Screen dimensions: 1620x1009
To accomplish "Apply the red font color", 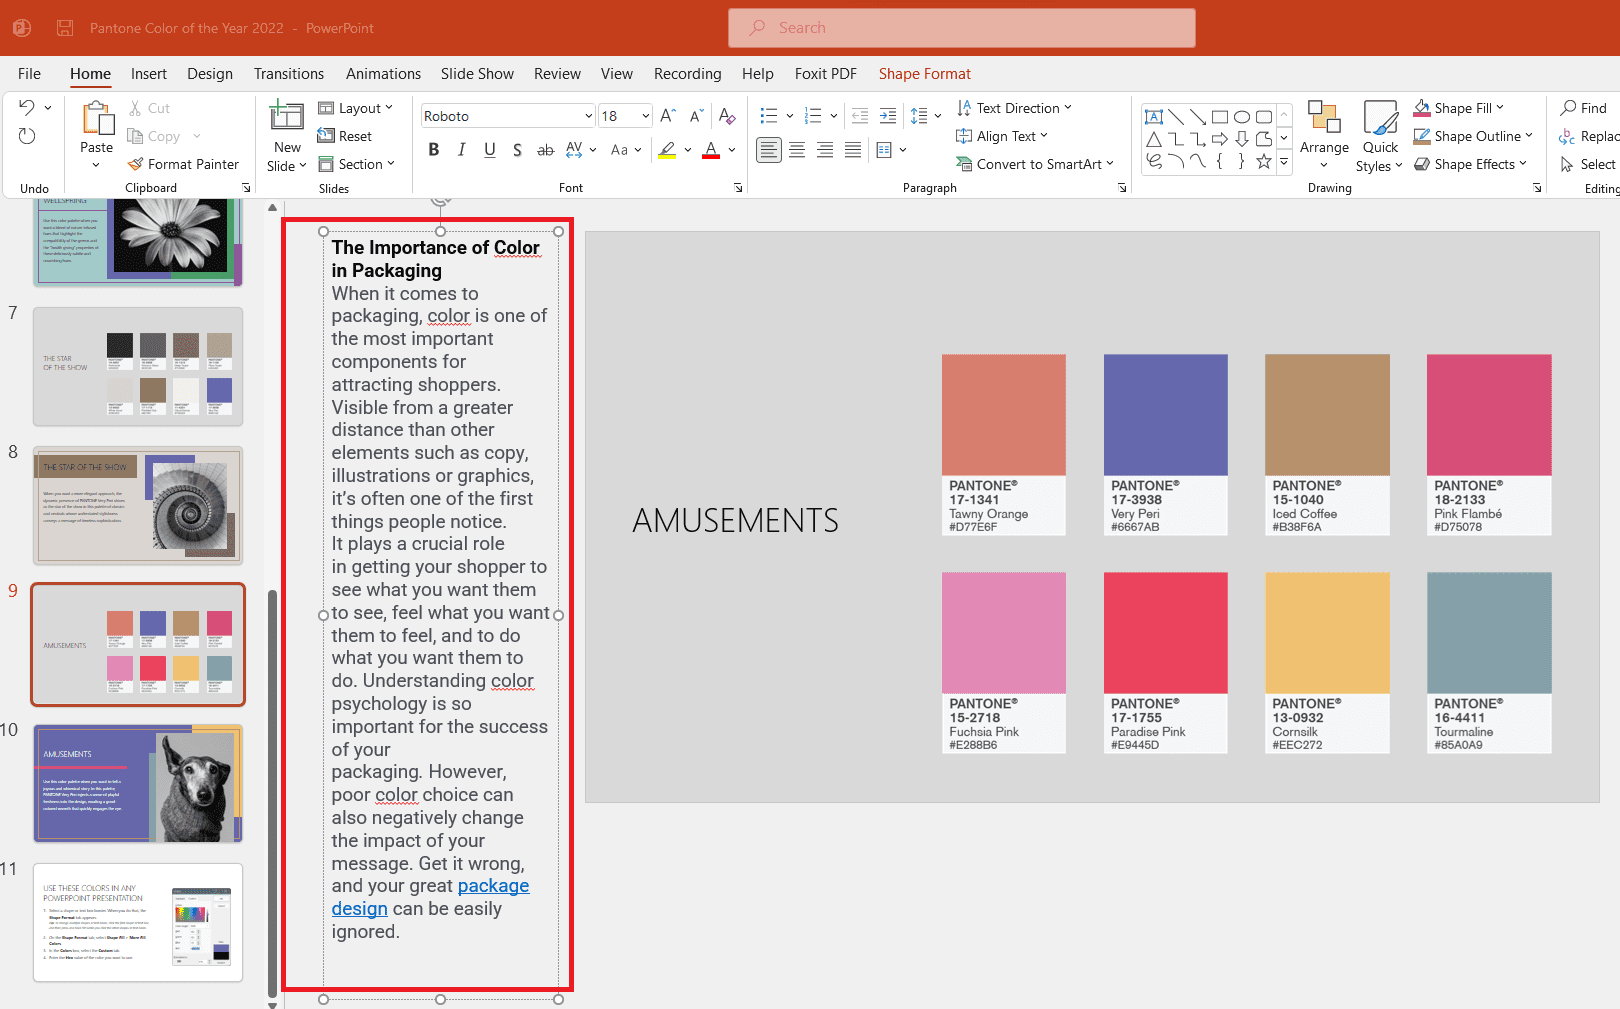I will pyautogui.click(x=711, y=150).
